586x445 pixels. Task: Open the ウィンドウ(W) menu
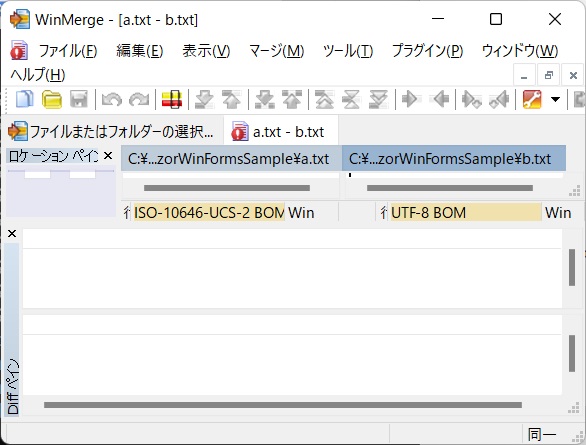click(x=520, y=51)
